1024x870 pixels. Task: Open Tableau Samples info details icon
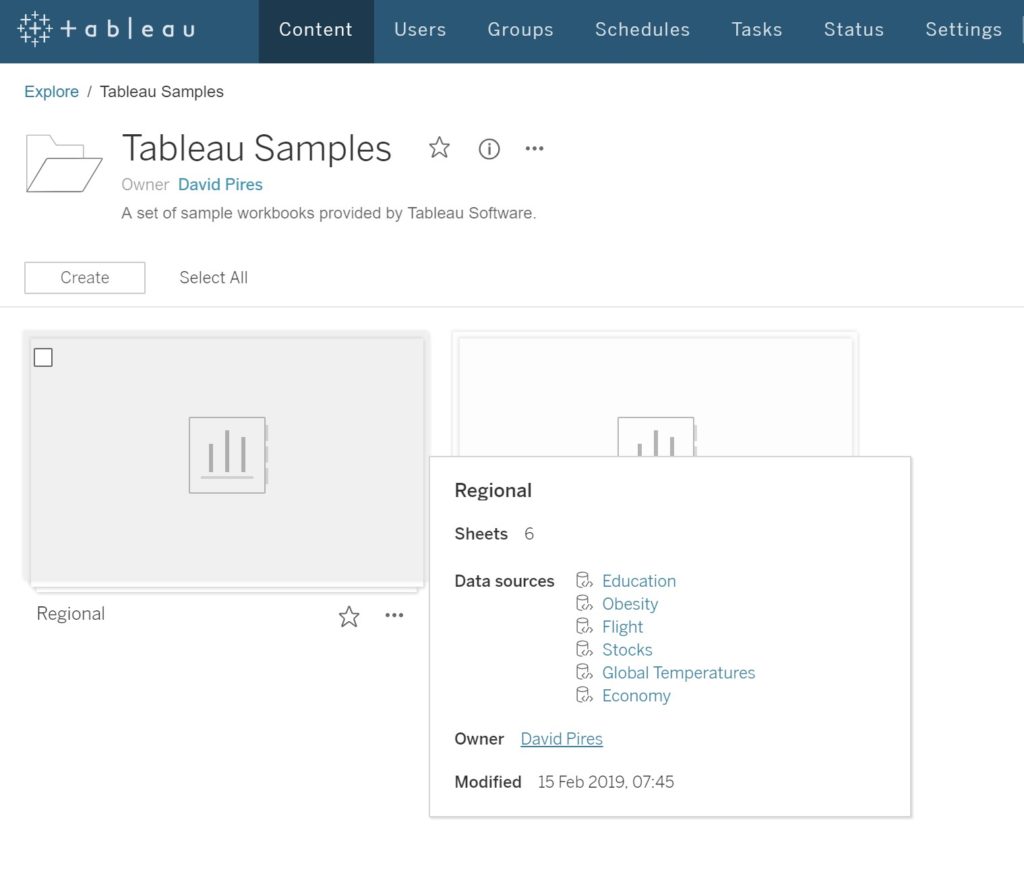coord(489,149)
